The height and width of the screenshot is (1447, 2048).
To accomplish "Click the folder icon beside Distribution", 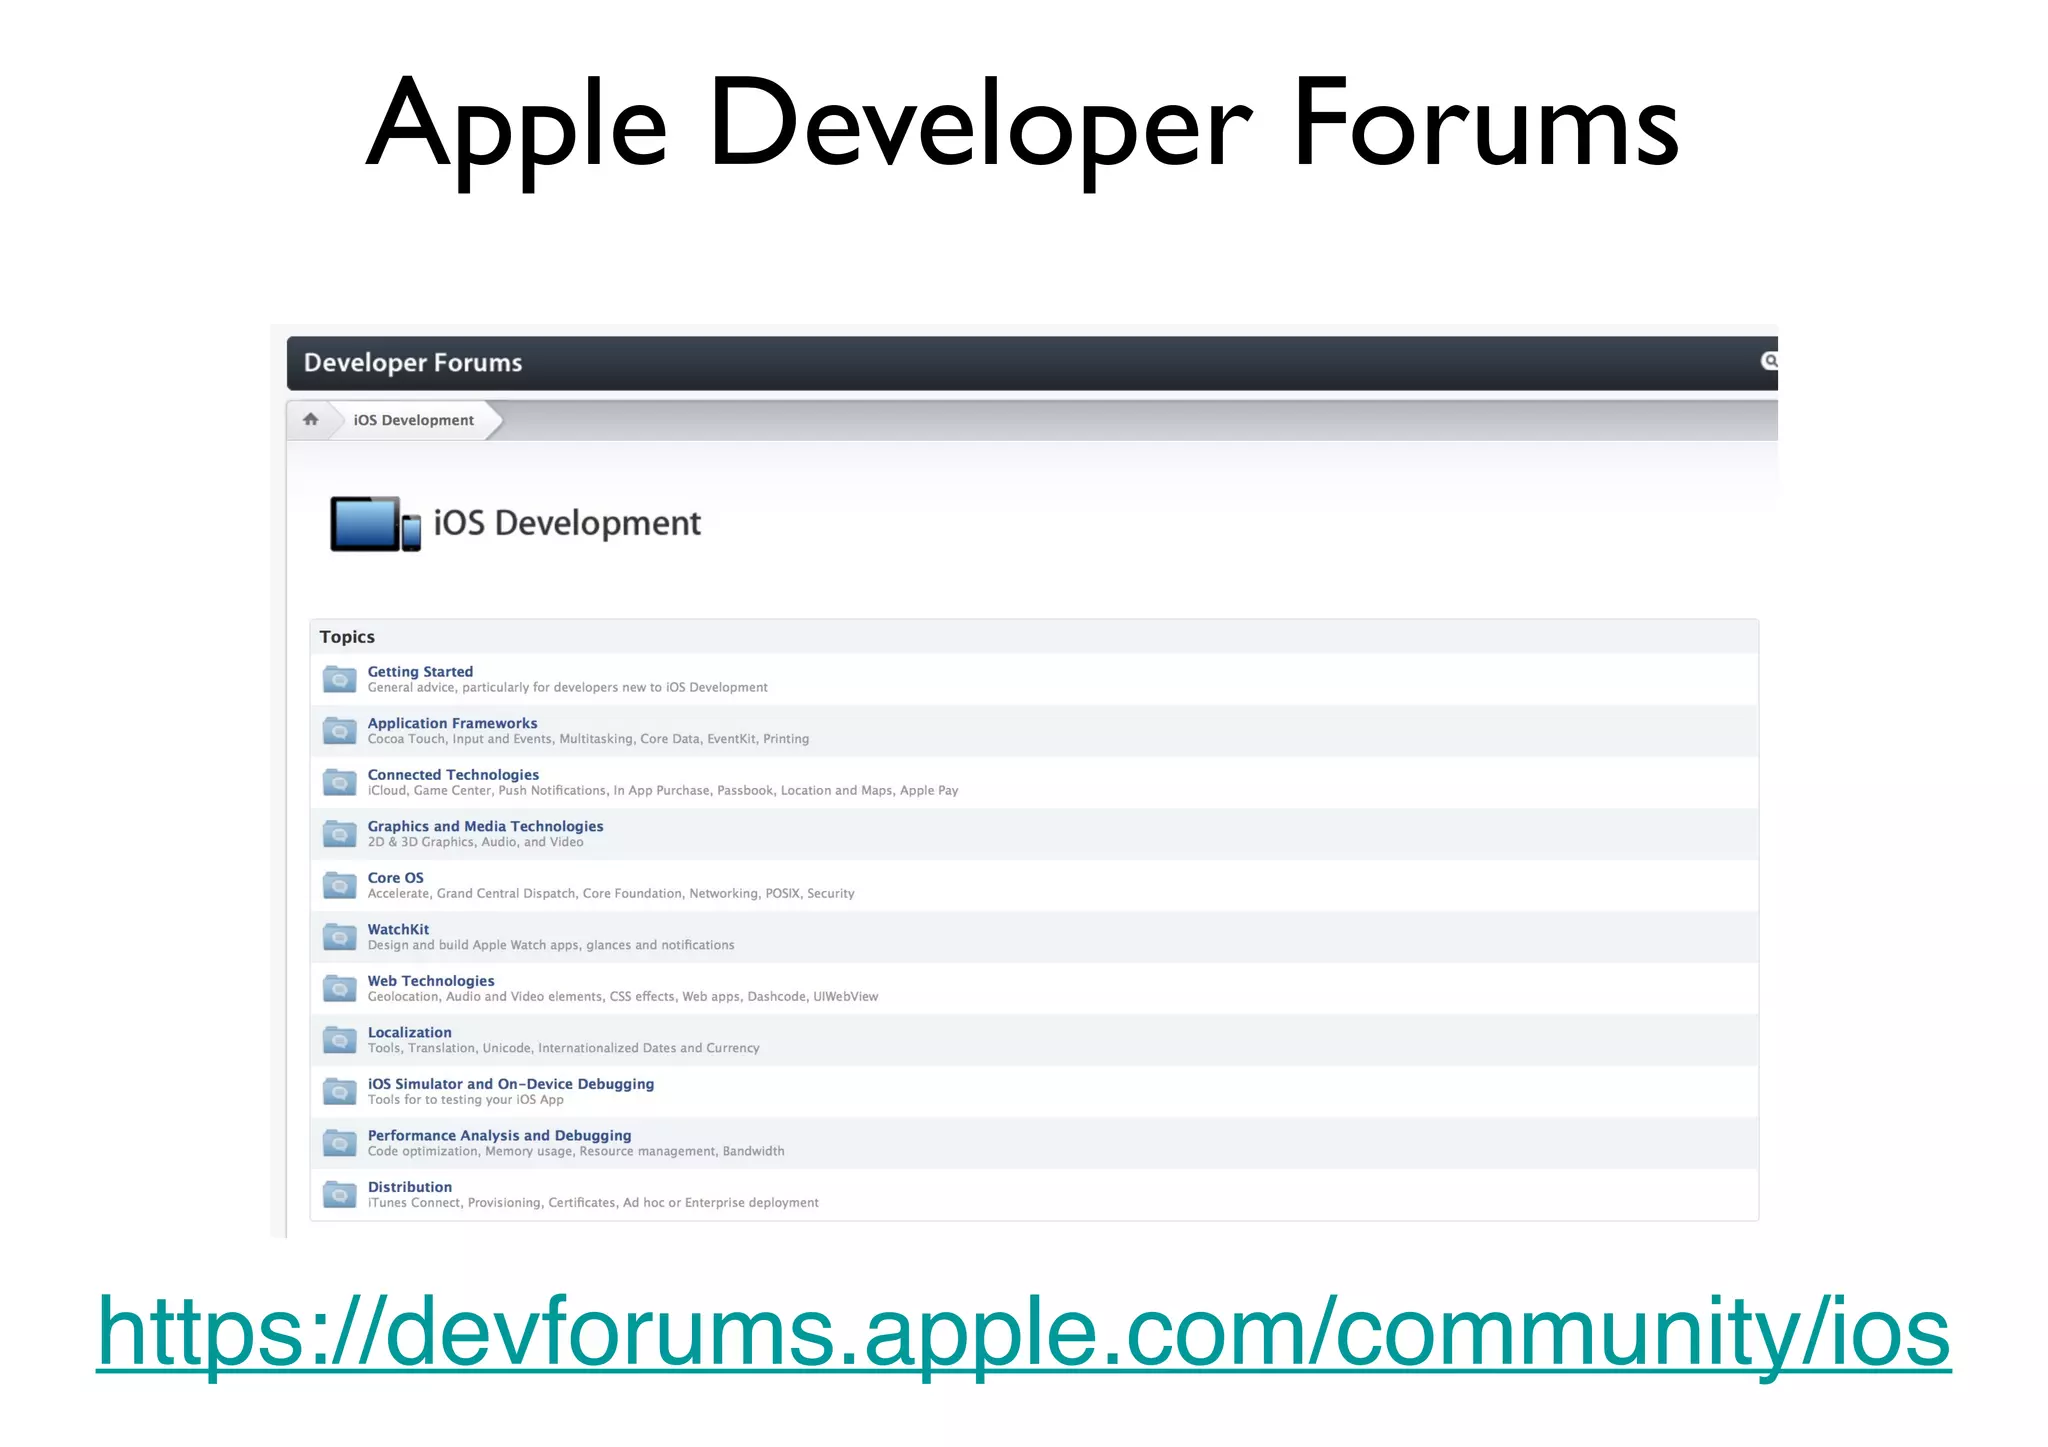I will point(340,1195).
